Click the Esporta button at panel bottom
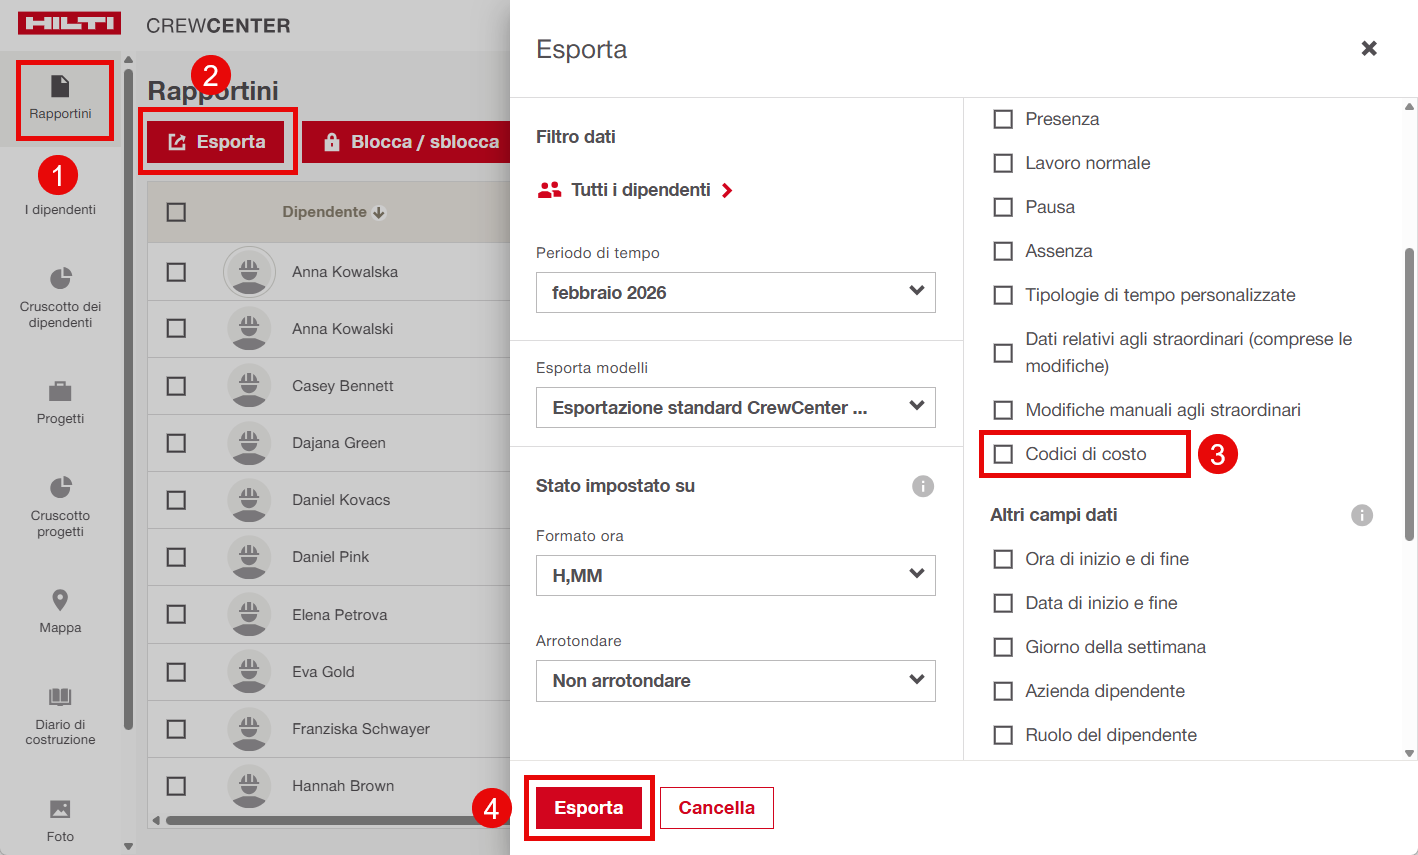The image size is (1418, 855). click(x=589, y=808)
